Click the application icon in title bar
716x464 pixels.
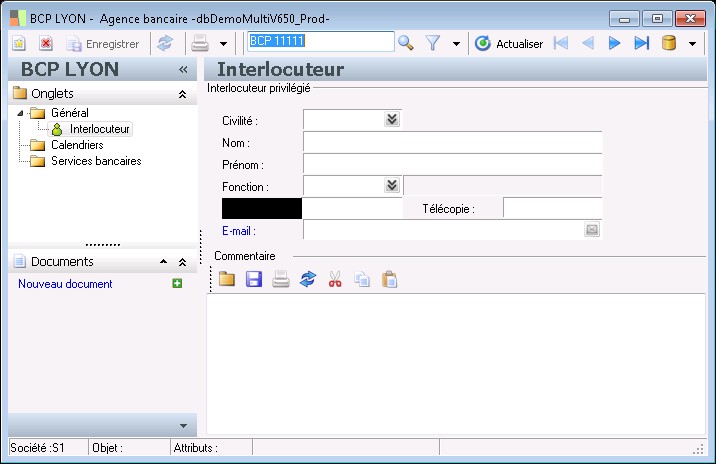click(x=18, y=18)
